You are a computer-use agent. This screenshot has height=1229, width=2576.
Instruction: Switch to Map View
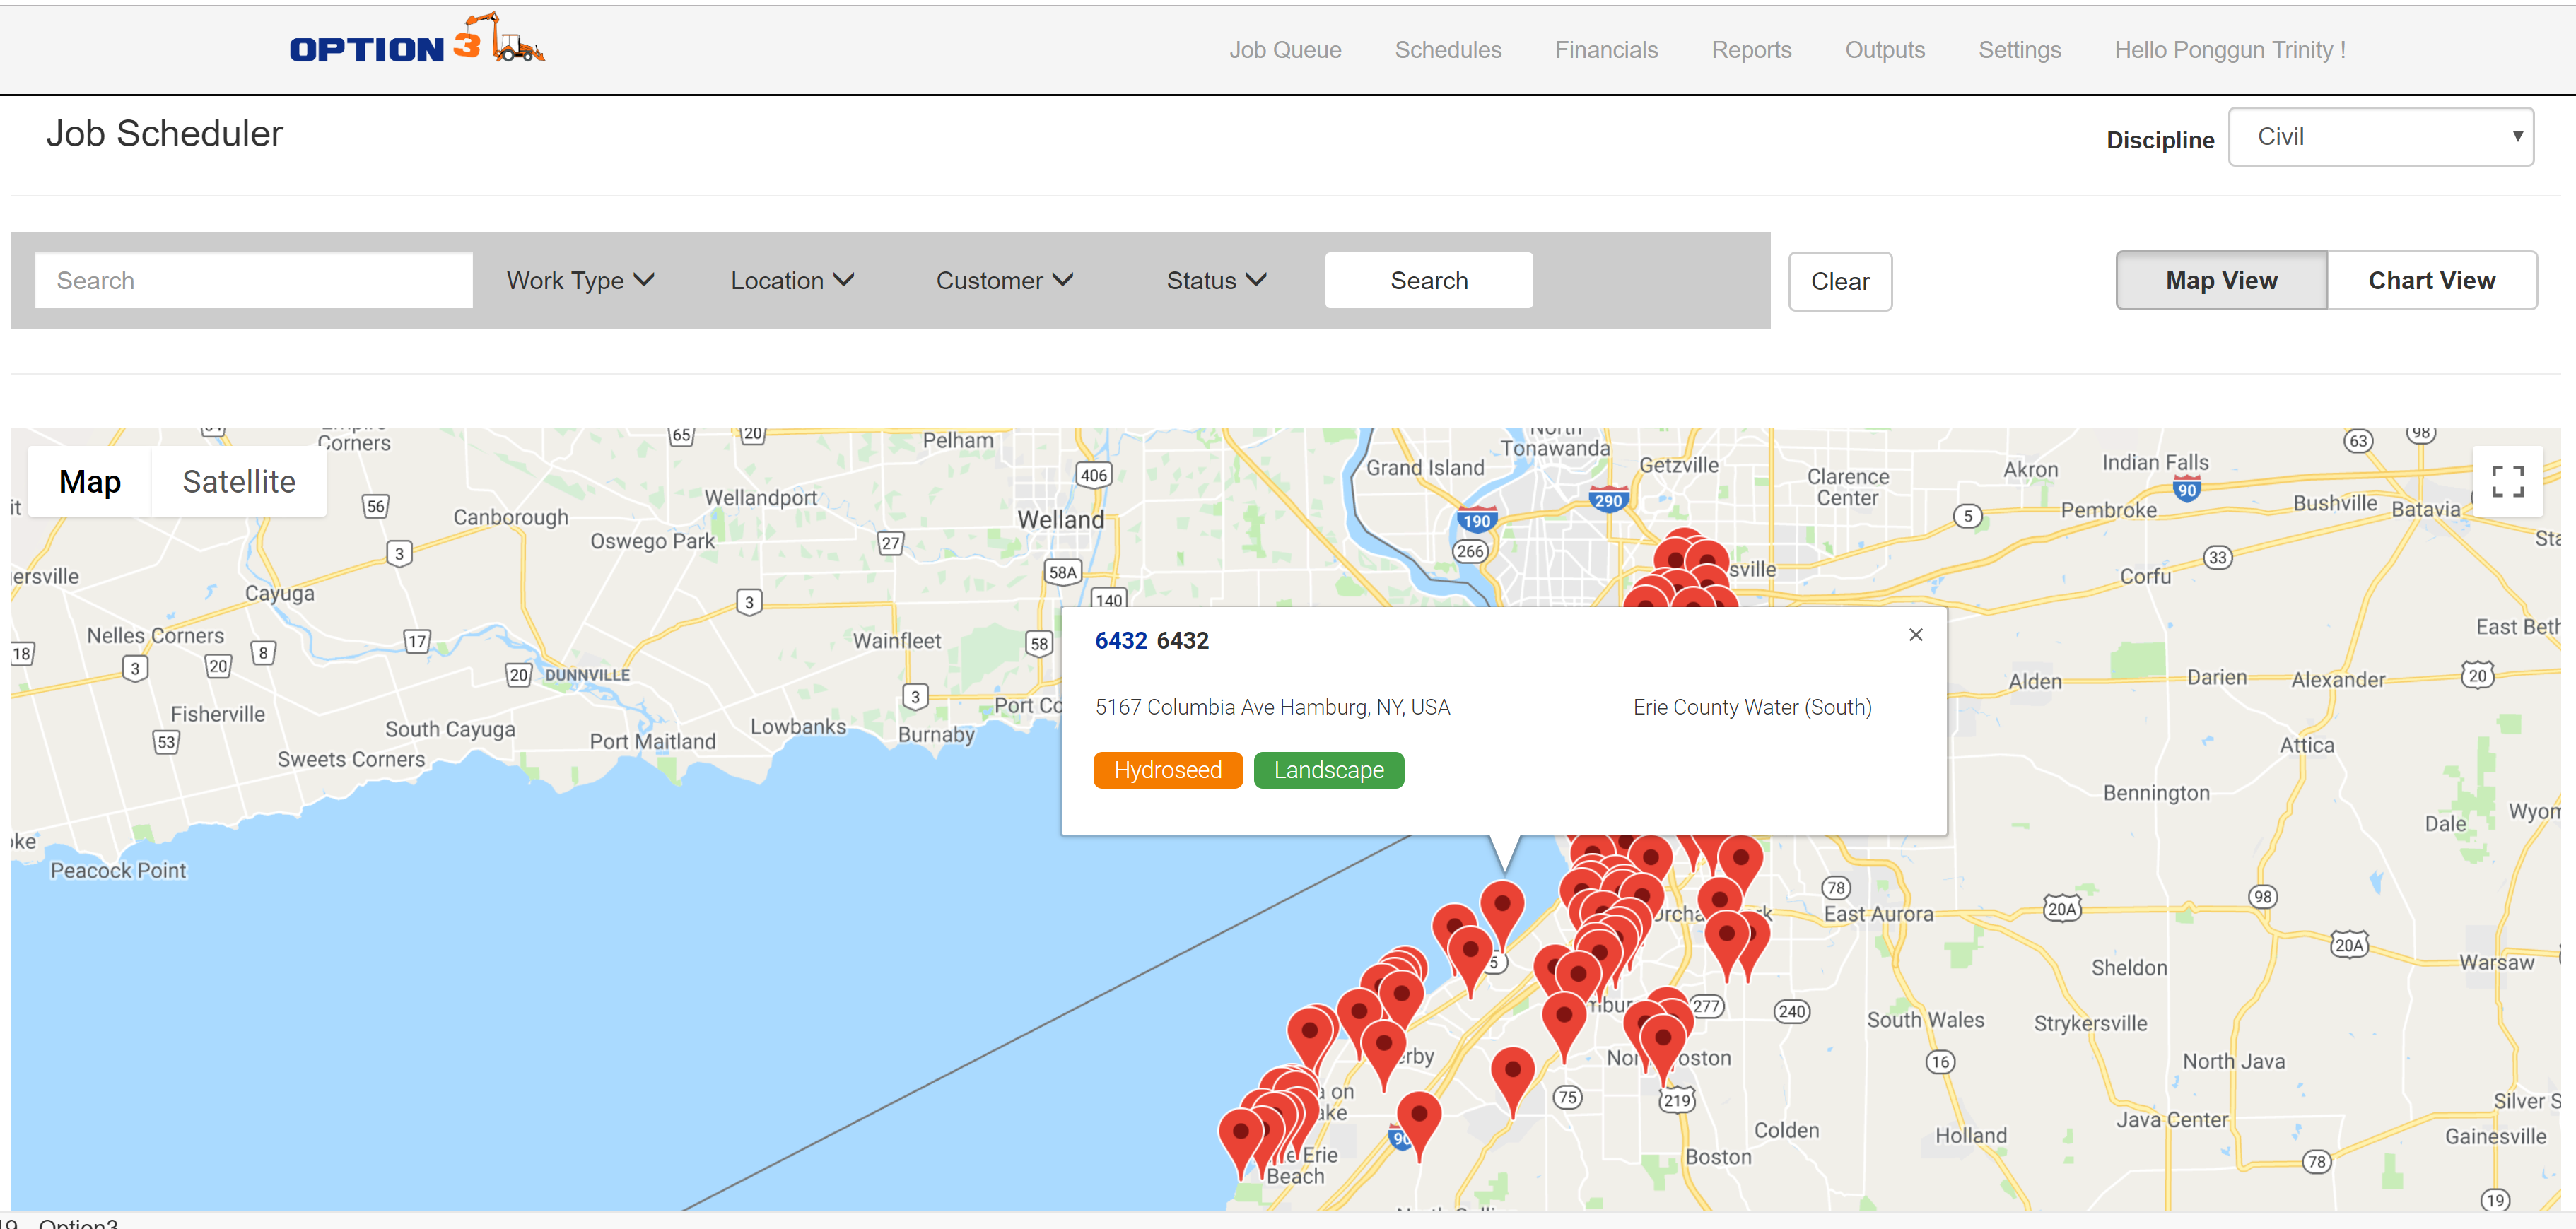tap(2221, 281)
